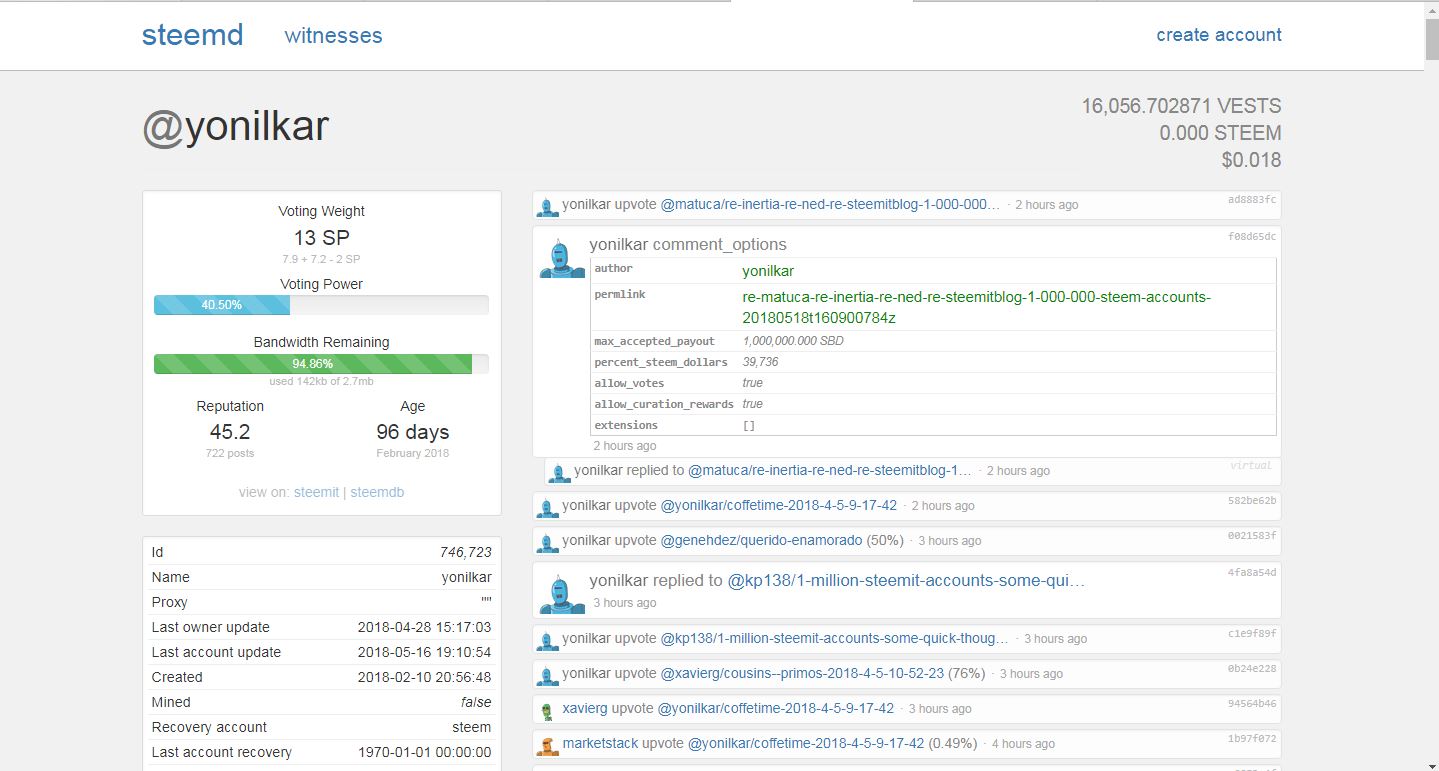Click the avatar on the @kp138 upvote row
Screen dimensions: 1439x771
[x=547, y=640]
